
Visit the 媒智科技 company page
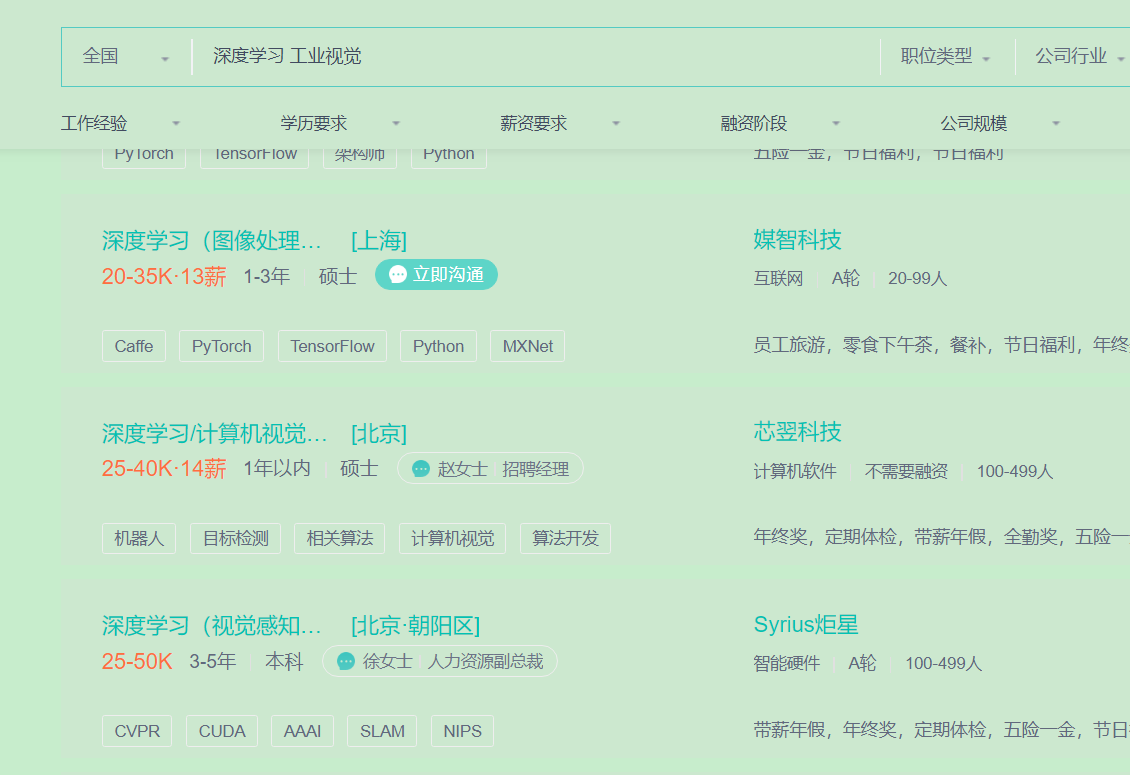click(797, 240)
